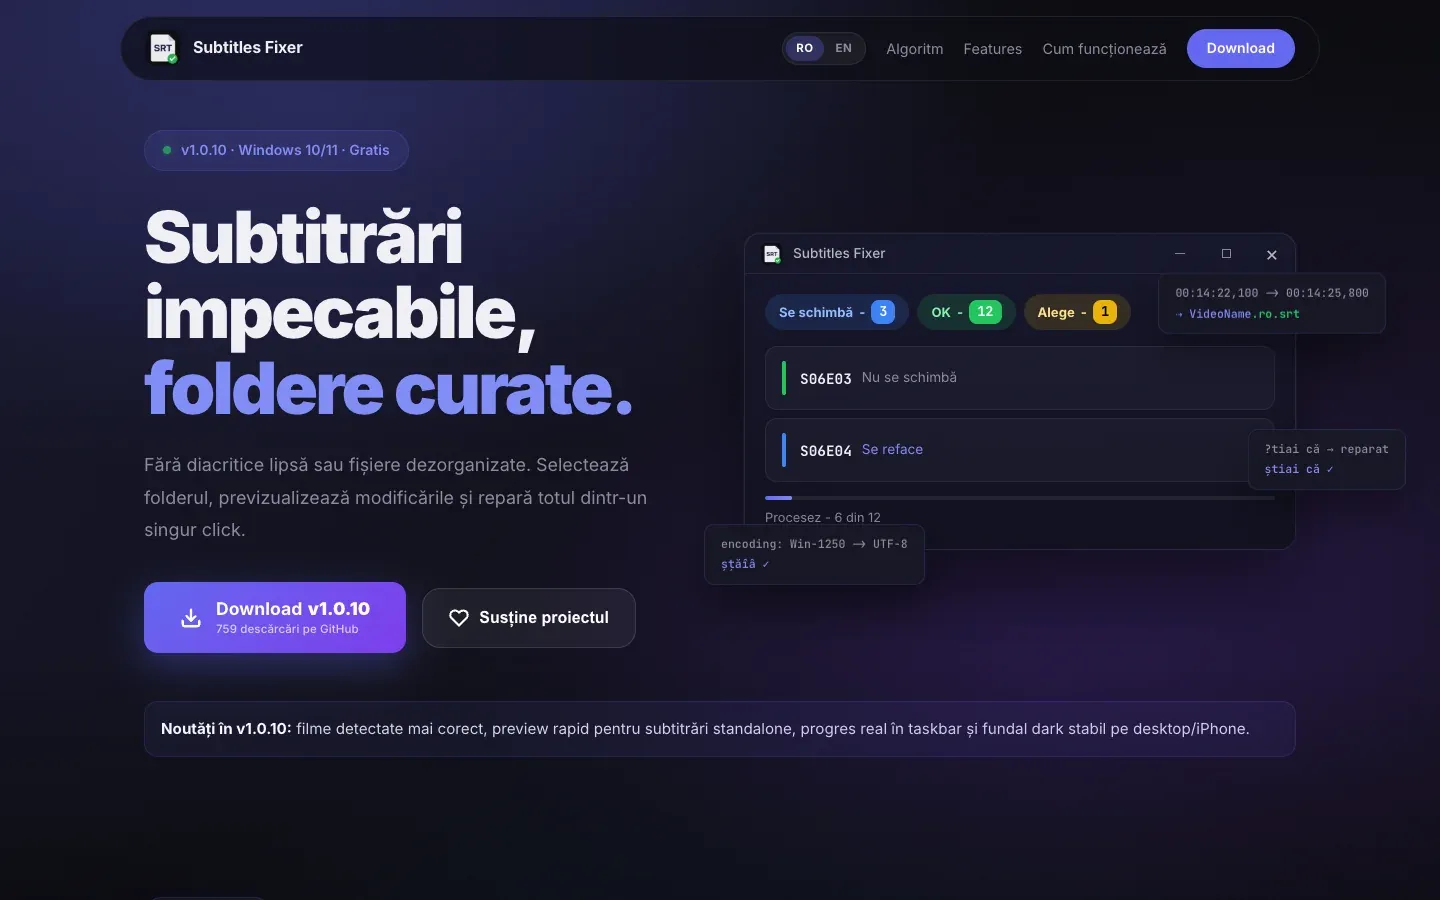Minimize the Subtitles Fixer preview window
Viewport: 1440px width, 900px height.
click(x=1180, y=254)
